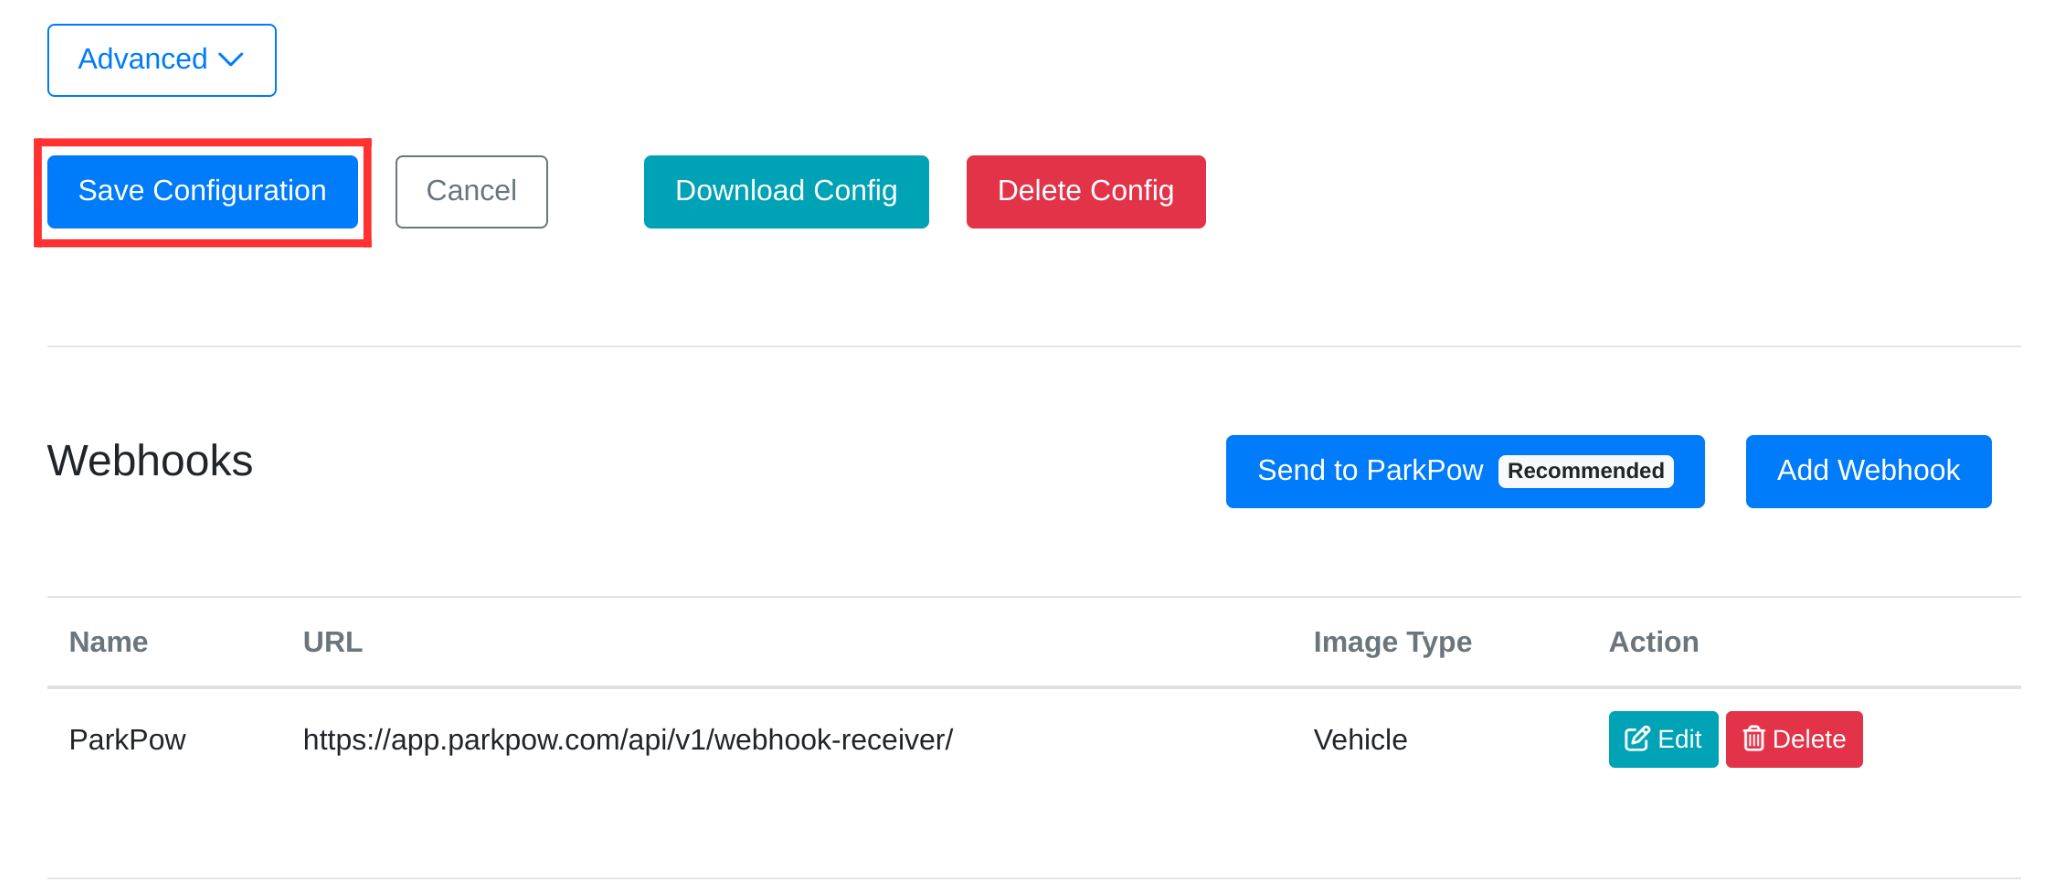The width and height of the screenshot is (2048, 893).
Task: Click the Webhooks section heading
Action: click(150, 461)
